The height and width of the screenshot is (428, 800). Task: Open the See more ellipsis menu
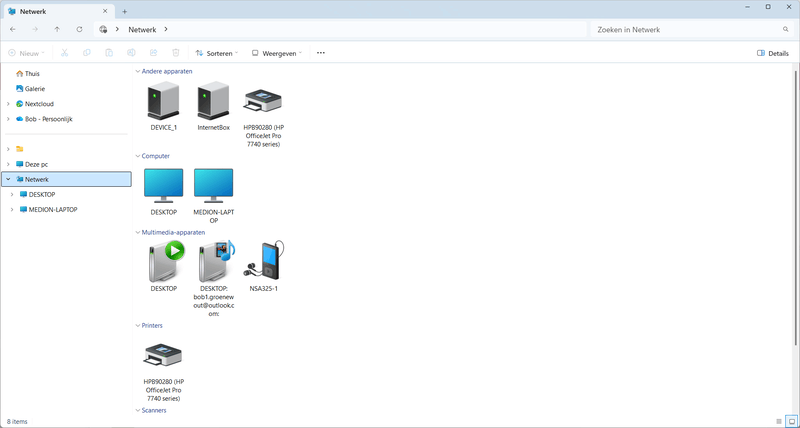[x=320, y=53]
